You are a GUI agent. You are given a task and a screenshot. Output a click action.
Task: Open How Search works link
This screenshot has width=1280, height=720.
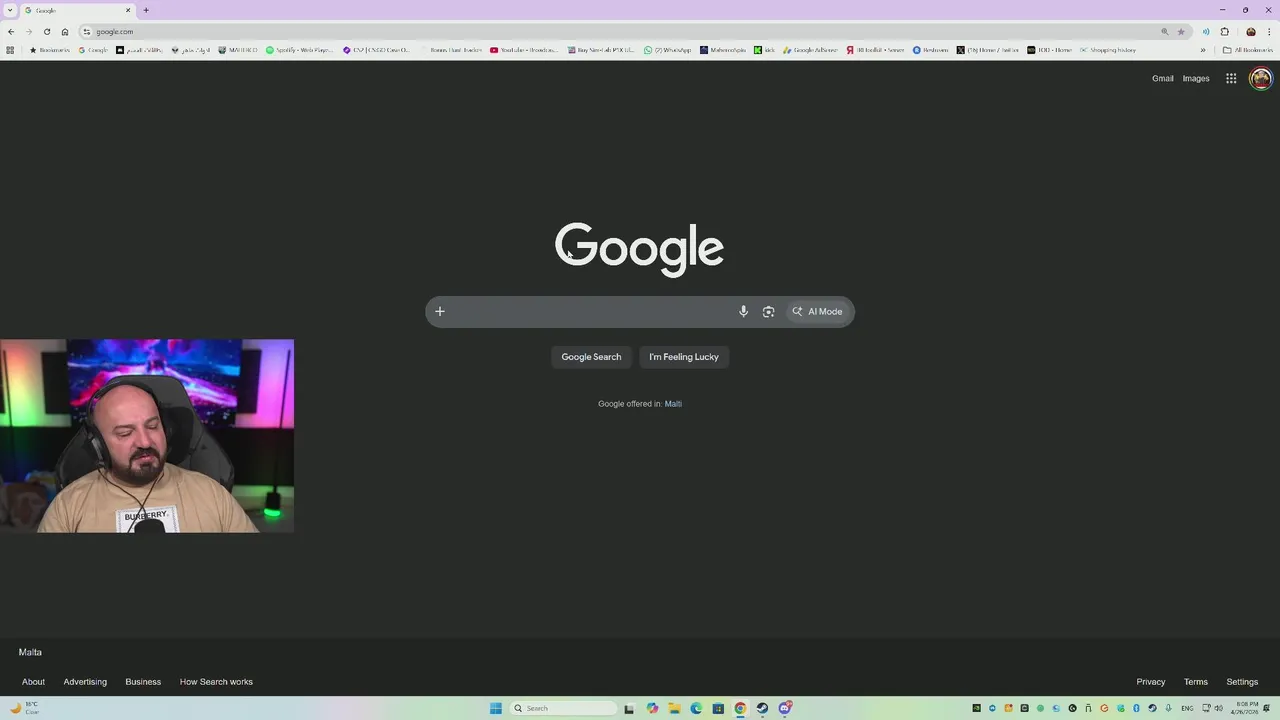(x=216, y=682)
